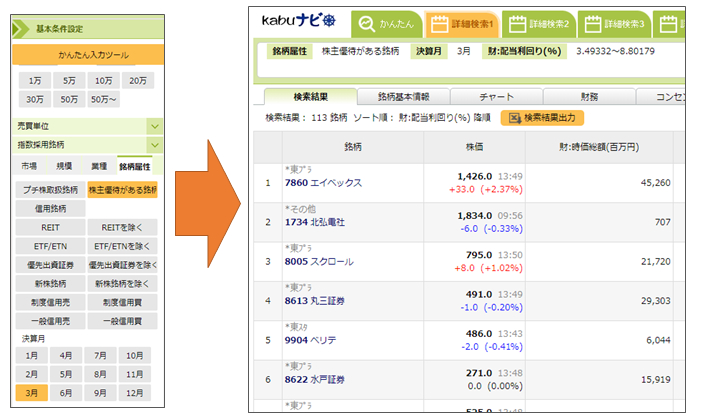Screen dimensions: 706x420
Task: Sort by 銘柄 column header
Action: pyautogui.click(x=353, y=147)
